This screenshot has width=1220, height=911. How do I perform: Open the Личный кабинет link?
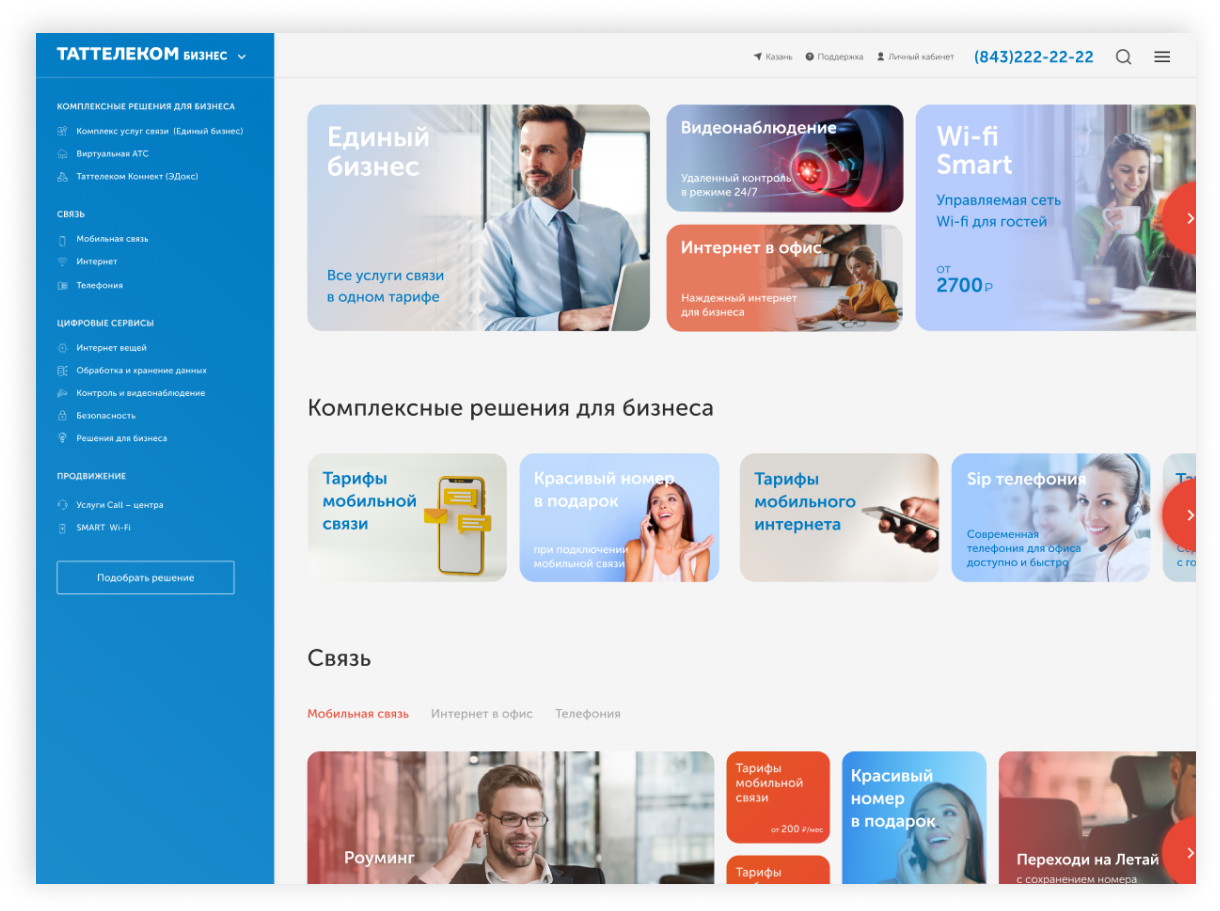pyautogui.click(x=921, y=57)
